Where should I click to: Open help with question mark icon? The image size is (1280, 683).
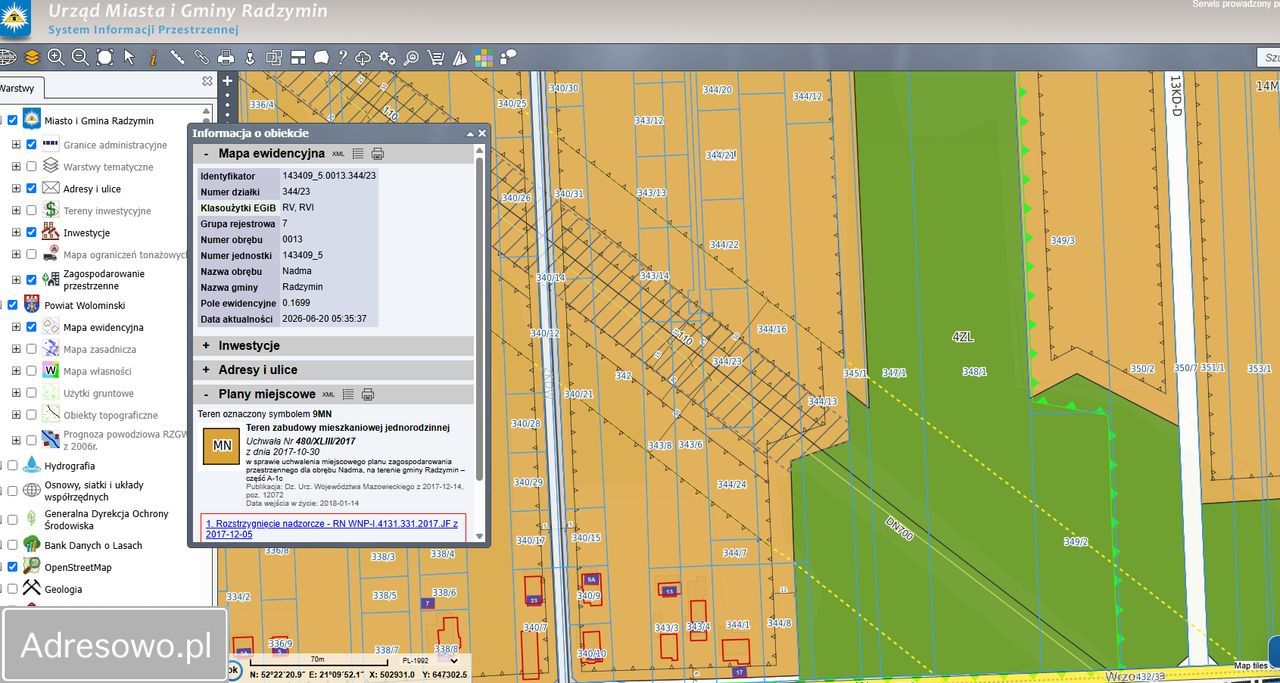pyautogui.click(x=342, y=57)
